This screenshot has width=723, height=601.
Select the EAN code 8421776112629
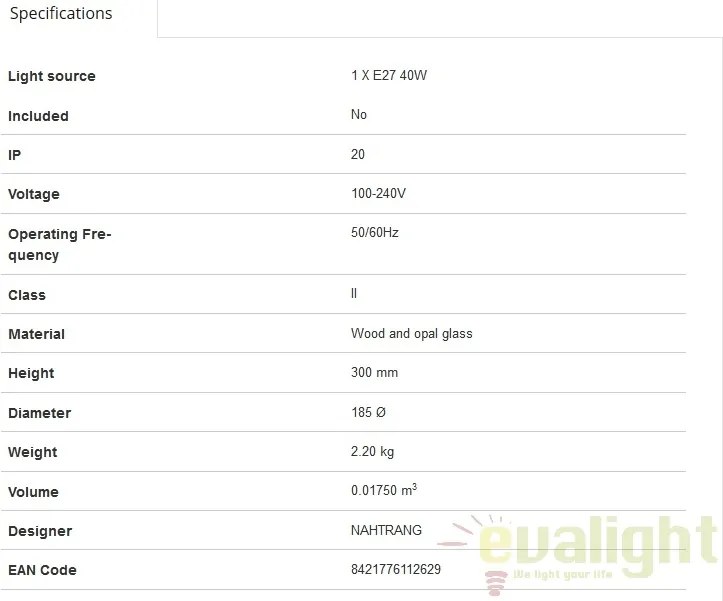(x=396, y=569)
